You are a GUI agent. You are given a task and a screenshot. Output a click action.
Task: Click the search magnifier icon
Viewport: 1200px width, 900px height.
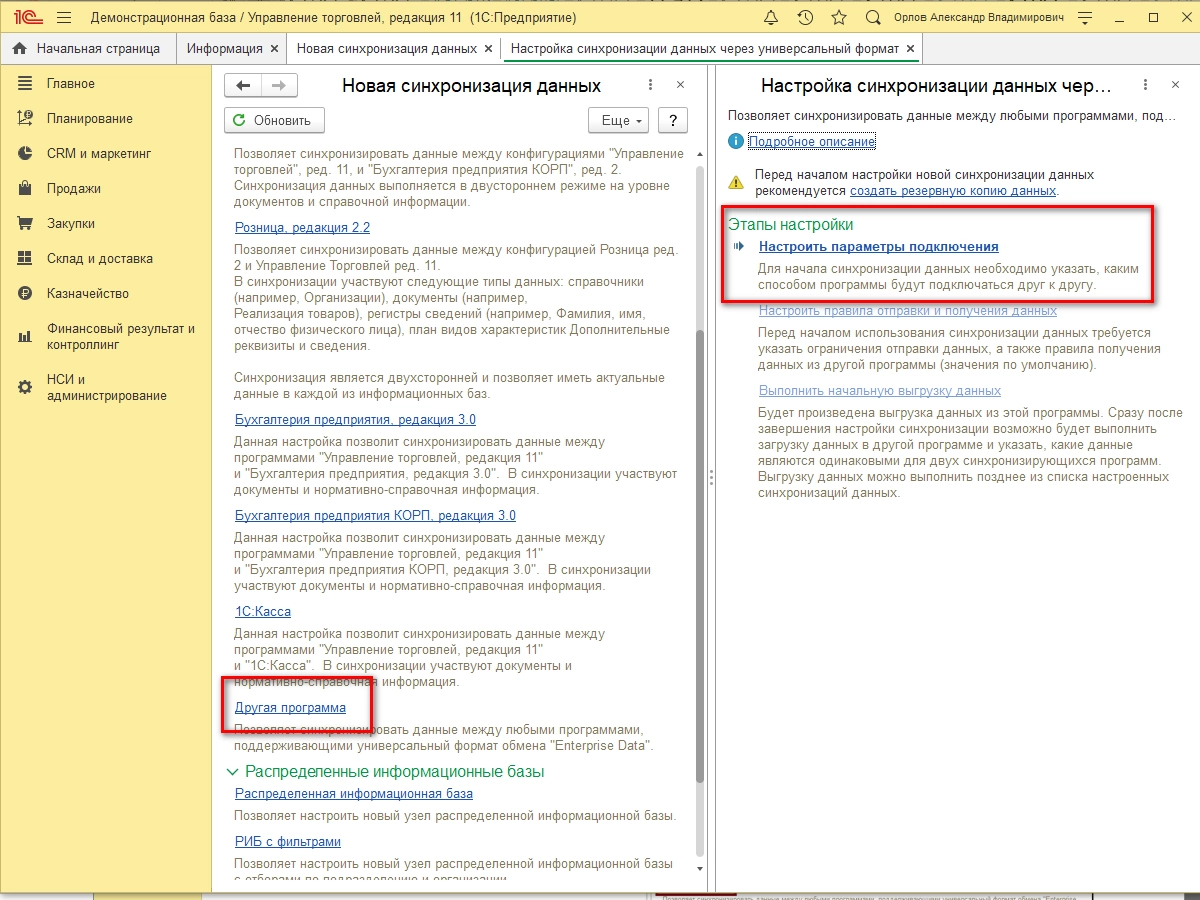pyautogui.click(x=873, y=18)
